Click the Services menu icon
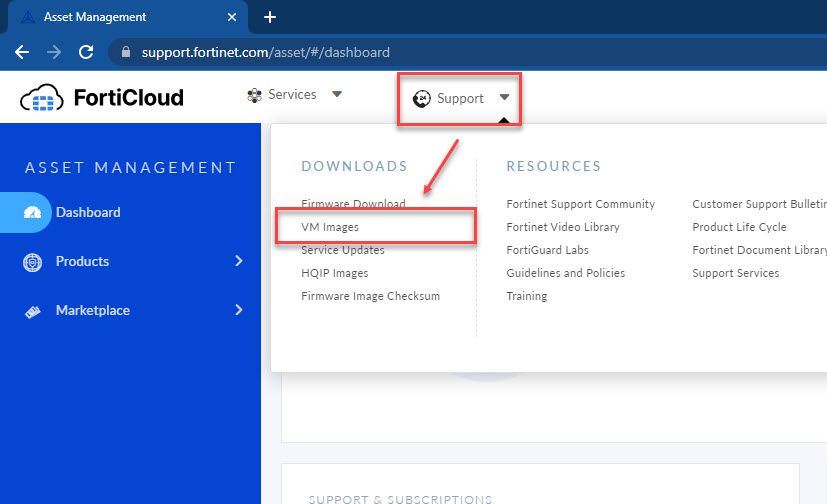The height and width of the screenshot is (504, 827). click(x=254, y=95)
